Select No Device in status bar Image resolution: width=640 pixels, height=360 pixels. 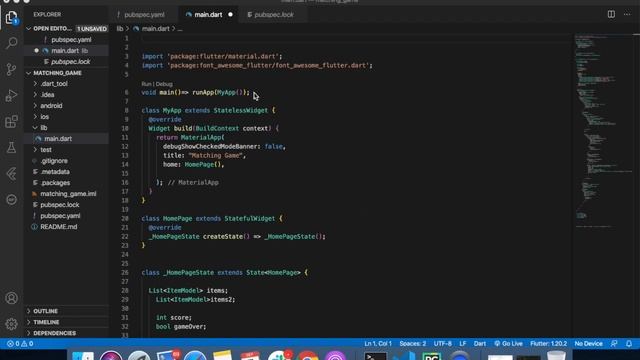(x=588, y=344)
